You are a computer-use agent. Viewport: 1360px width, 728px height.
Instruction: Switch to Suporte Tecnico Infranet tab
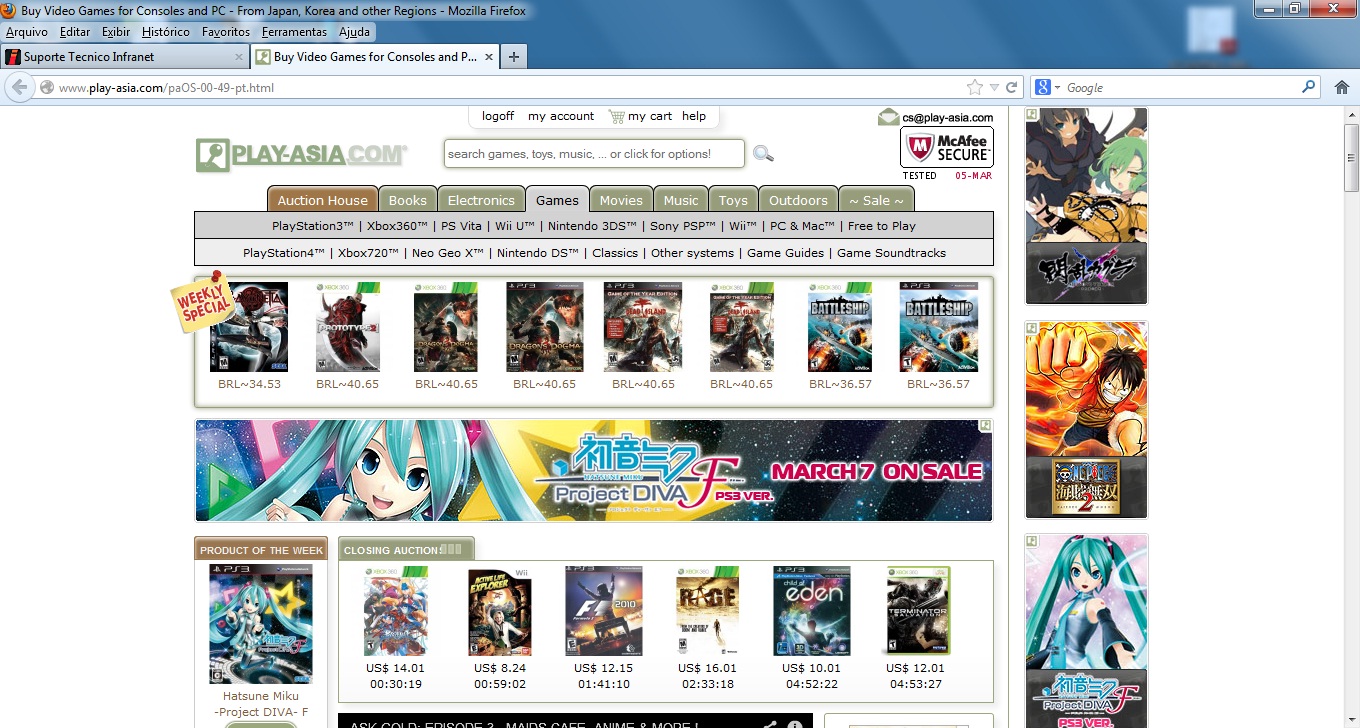coord(124,57)
